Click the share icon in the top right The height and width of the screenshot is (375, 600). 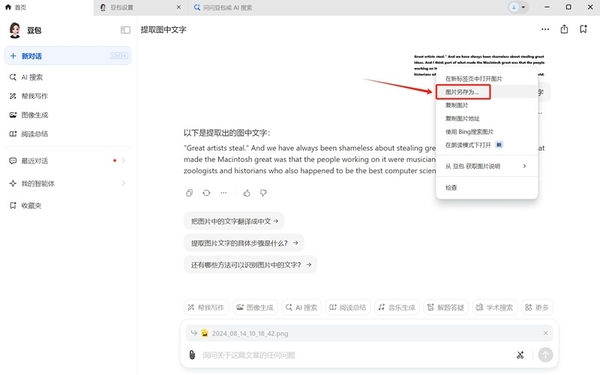pyautogui.click(x=564, y=29)
